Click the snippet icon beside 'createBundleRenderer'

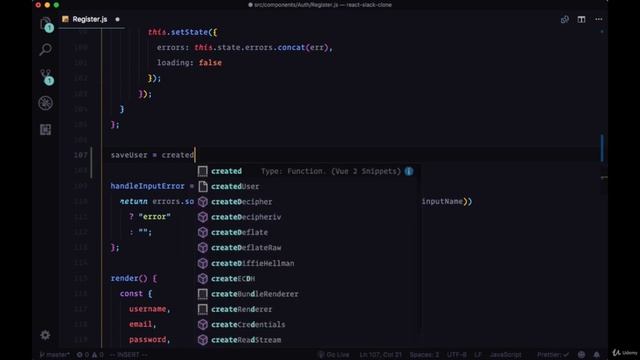point(202,294)
